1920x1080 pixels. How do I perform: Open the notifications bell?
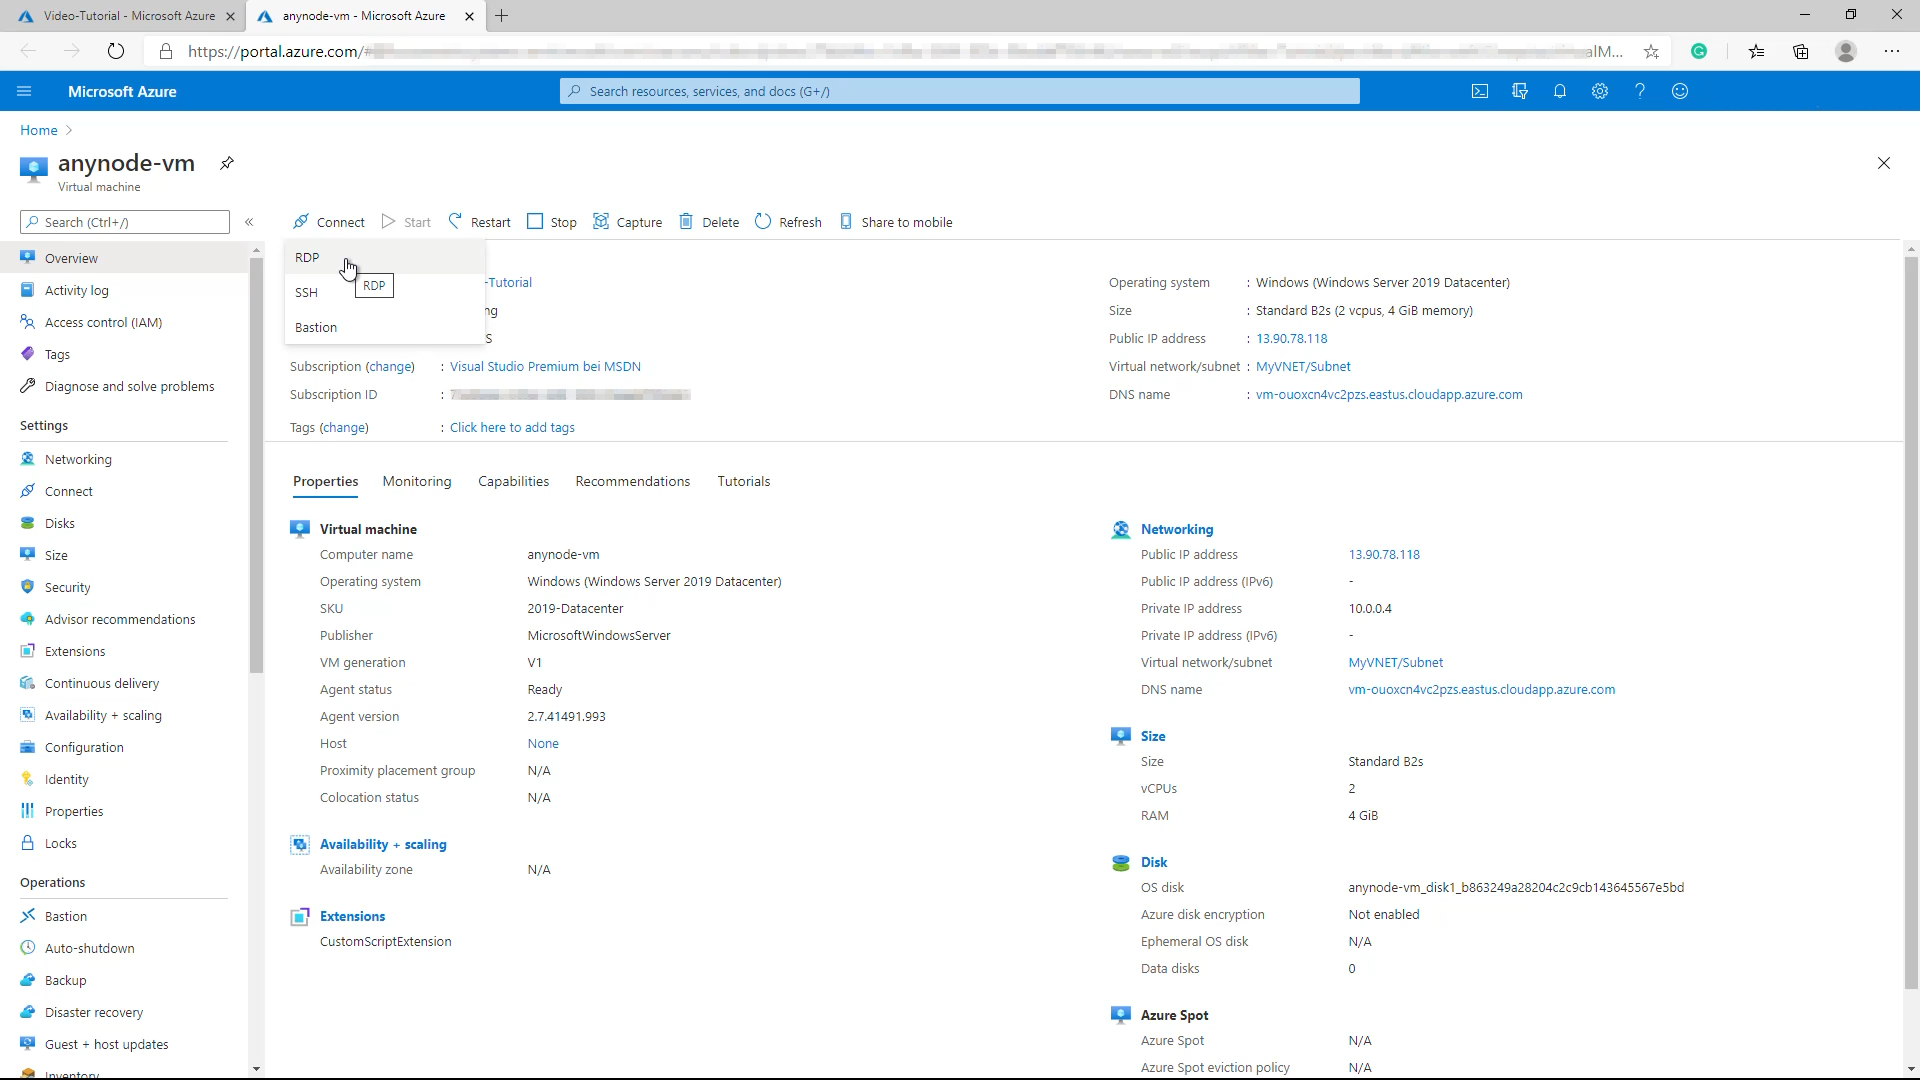click(1560, 91)
